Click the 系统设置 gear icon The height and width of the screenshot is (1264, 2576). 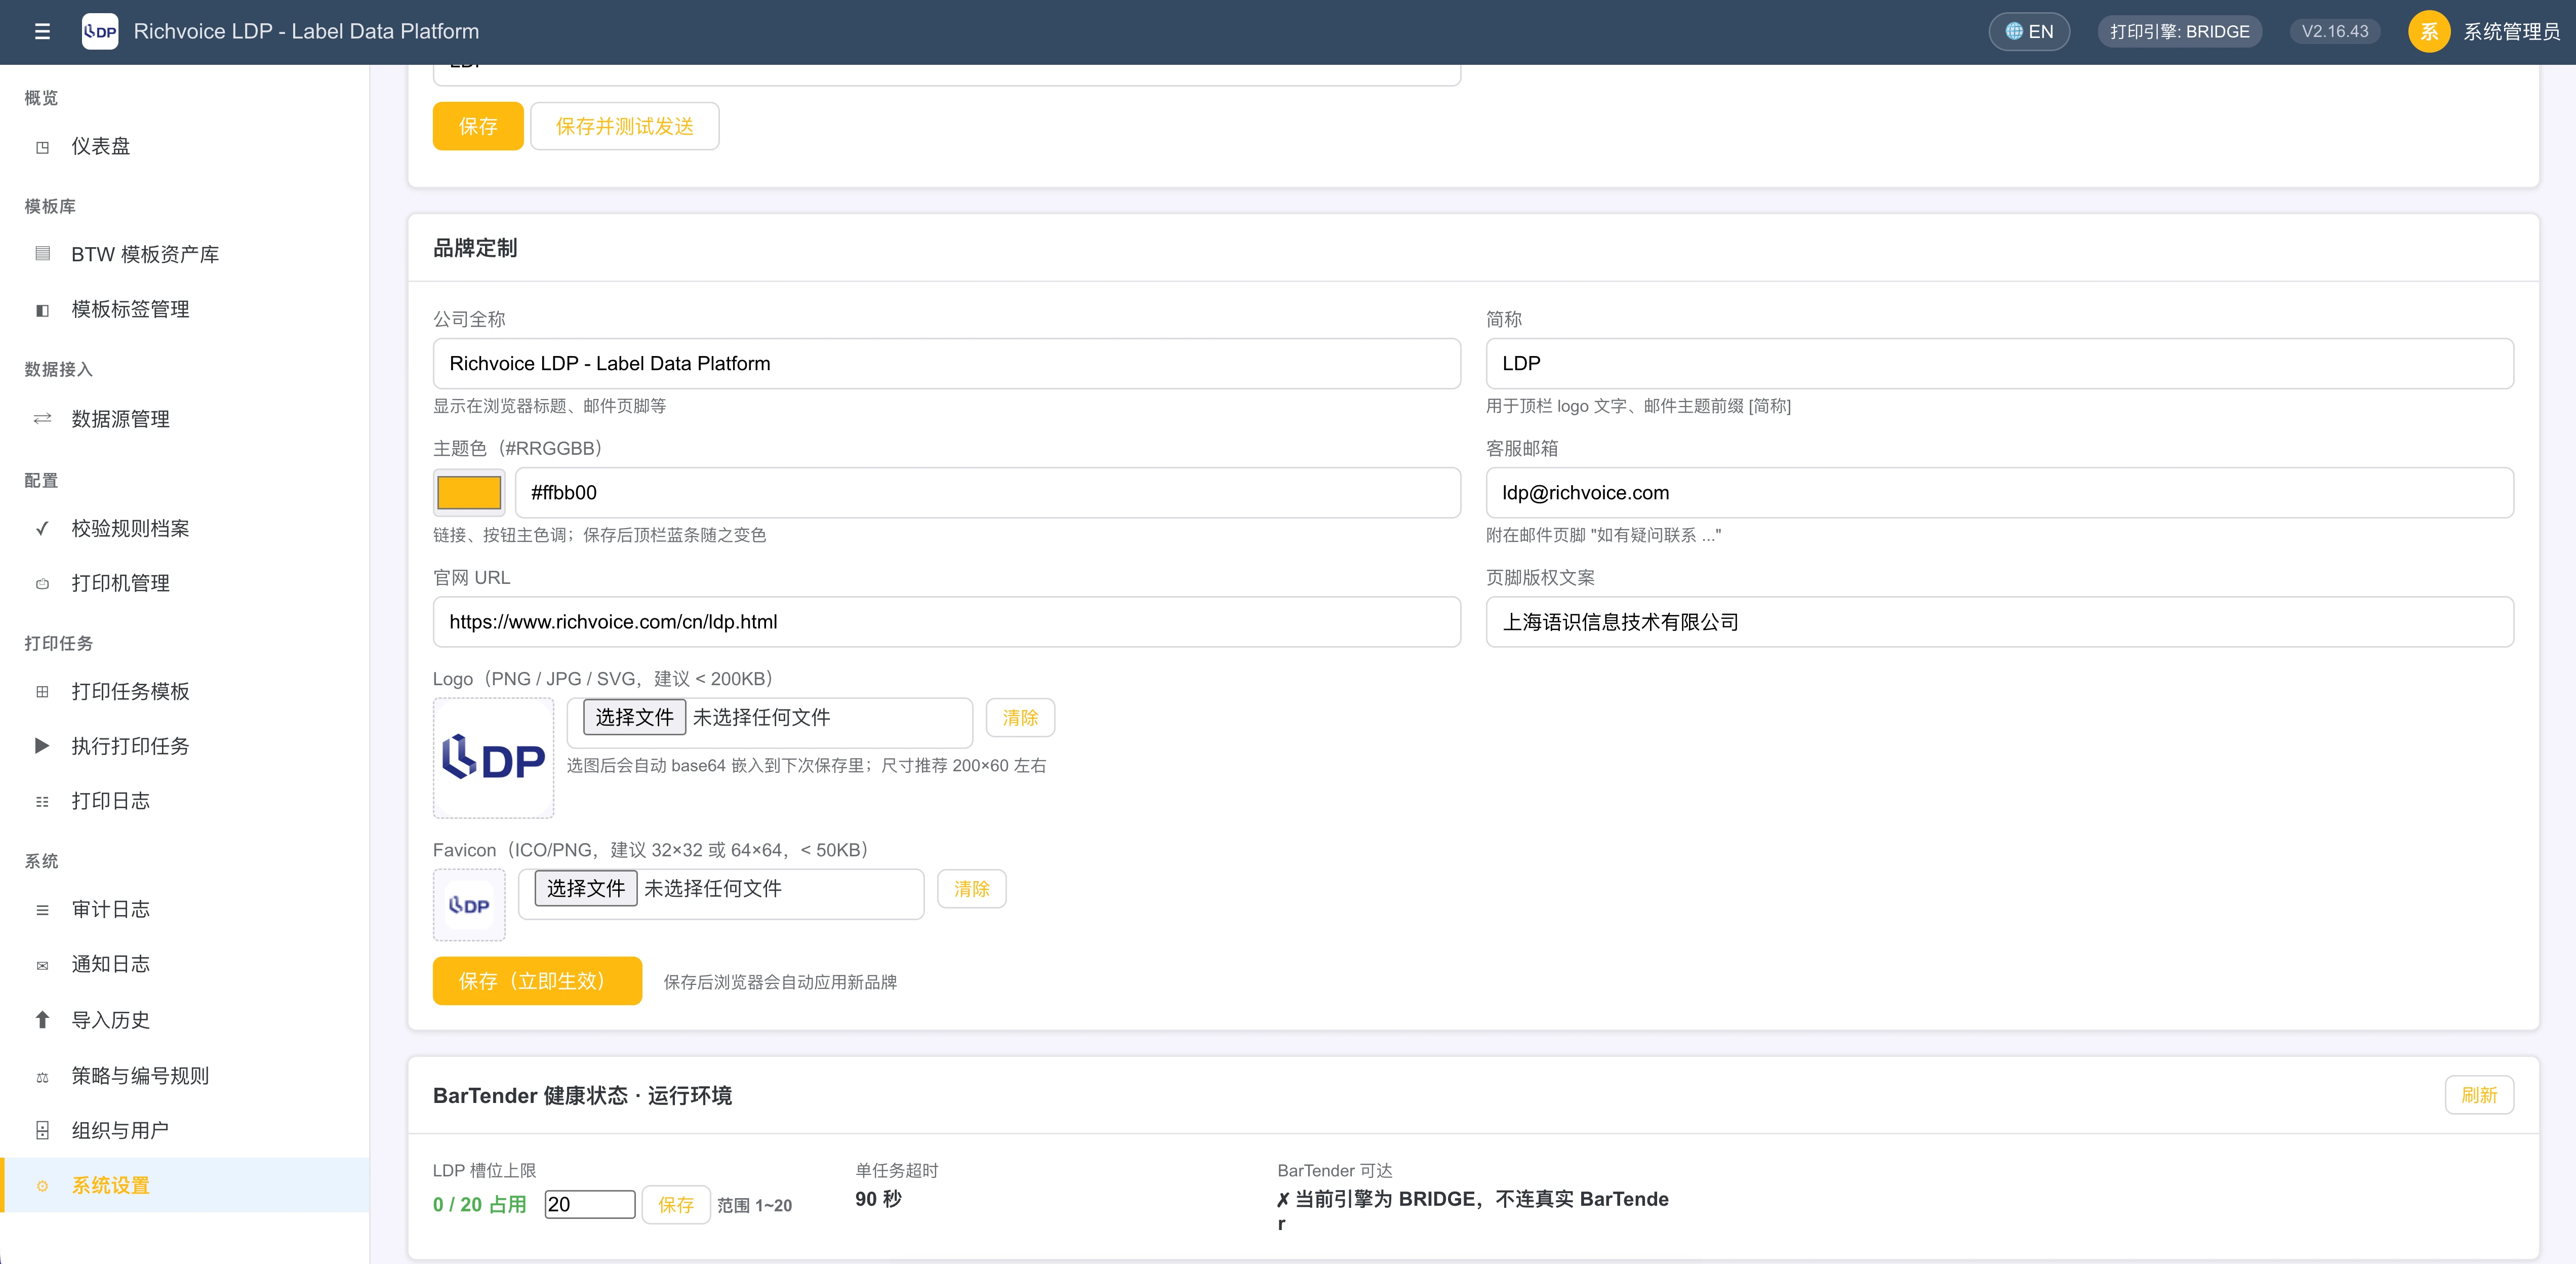(42, 1187)
